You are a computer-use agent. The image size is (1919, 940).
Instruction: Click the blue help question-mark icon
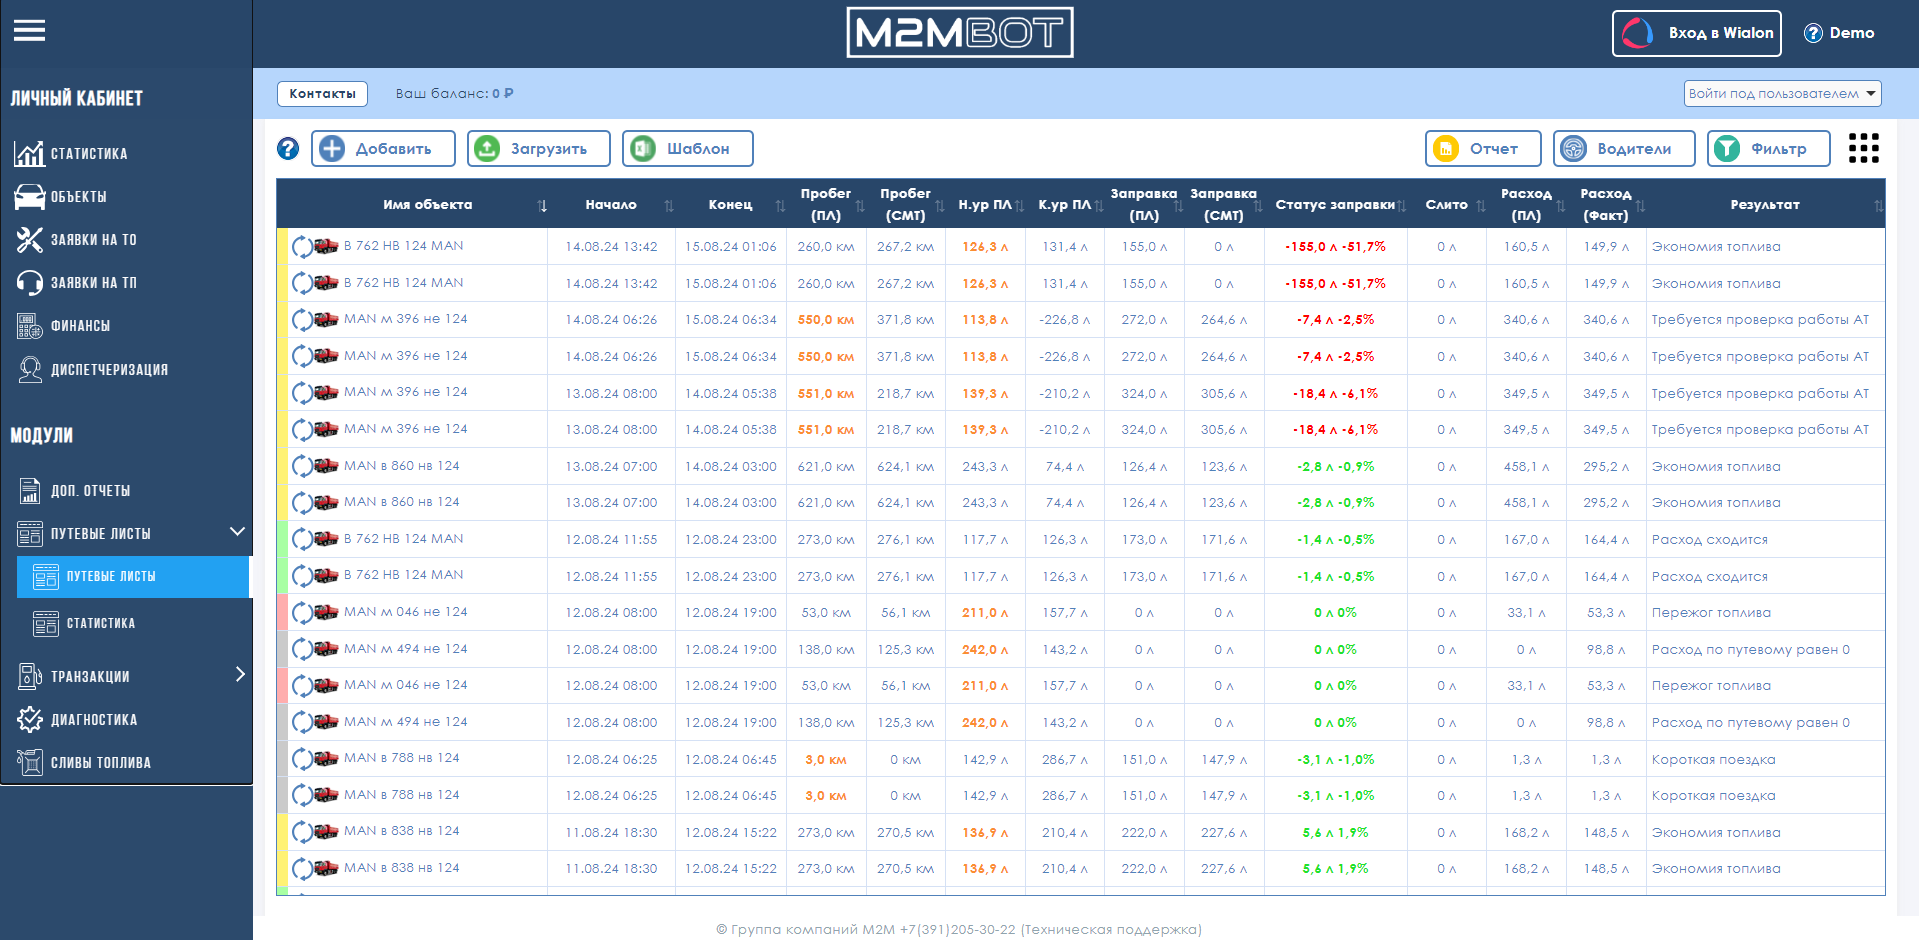pos(288,149)
